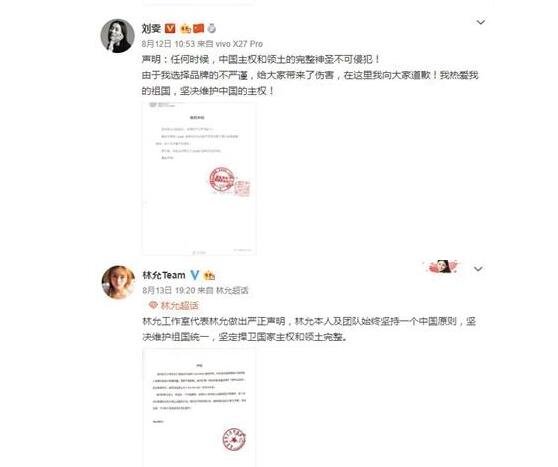Open 林允Team's profile avatar
Image resolution: width=558 pixels, height=467 pixels.
pyautogui.click(x=118, y=282)
